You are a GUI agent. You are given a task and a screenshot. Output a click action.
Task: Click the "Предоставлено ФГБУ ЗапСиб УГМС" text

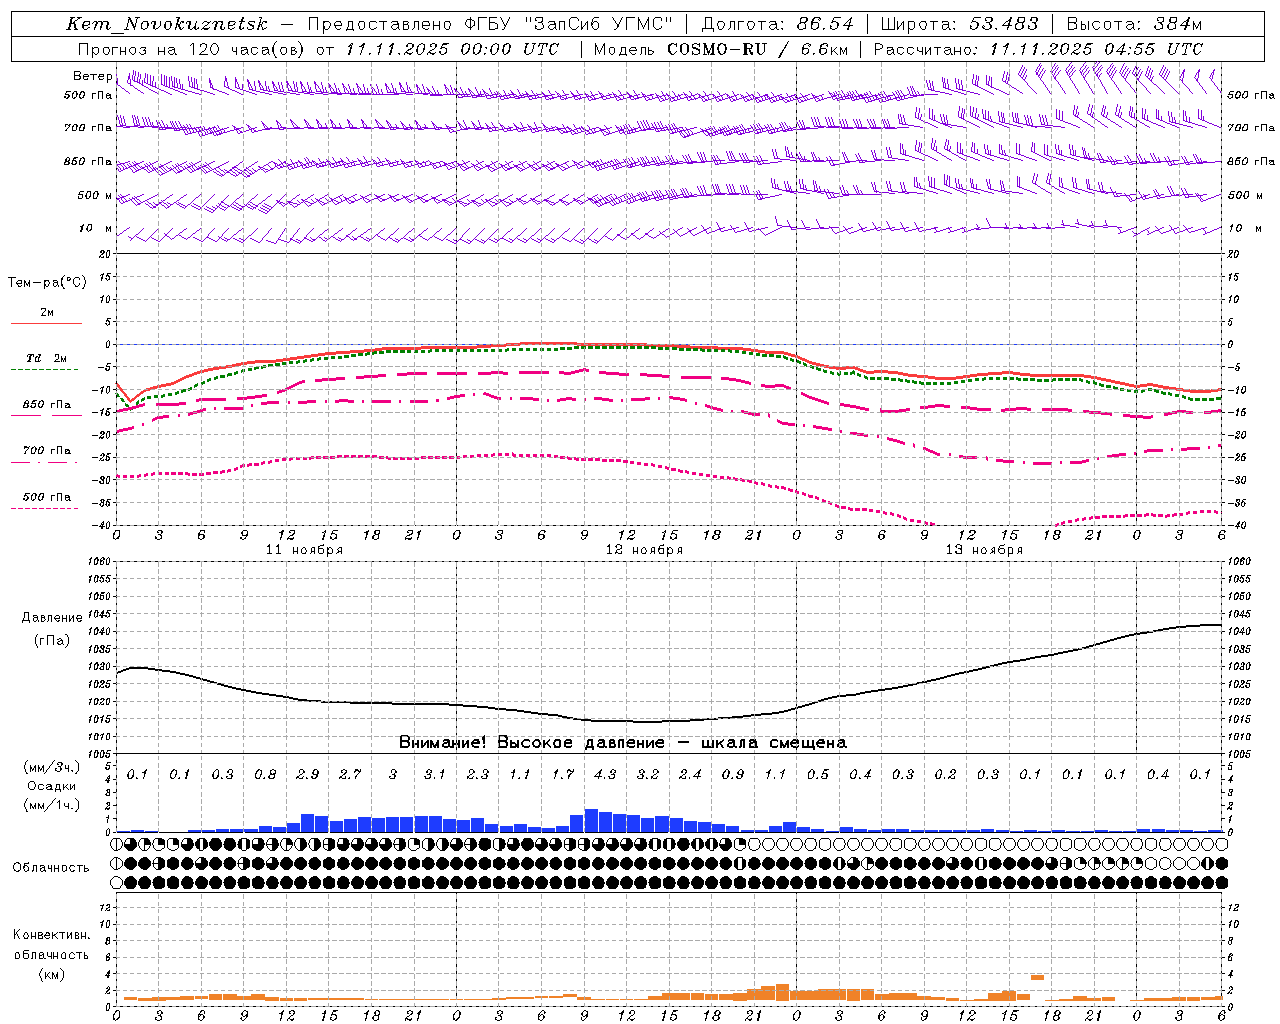[x=490, y=24]
